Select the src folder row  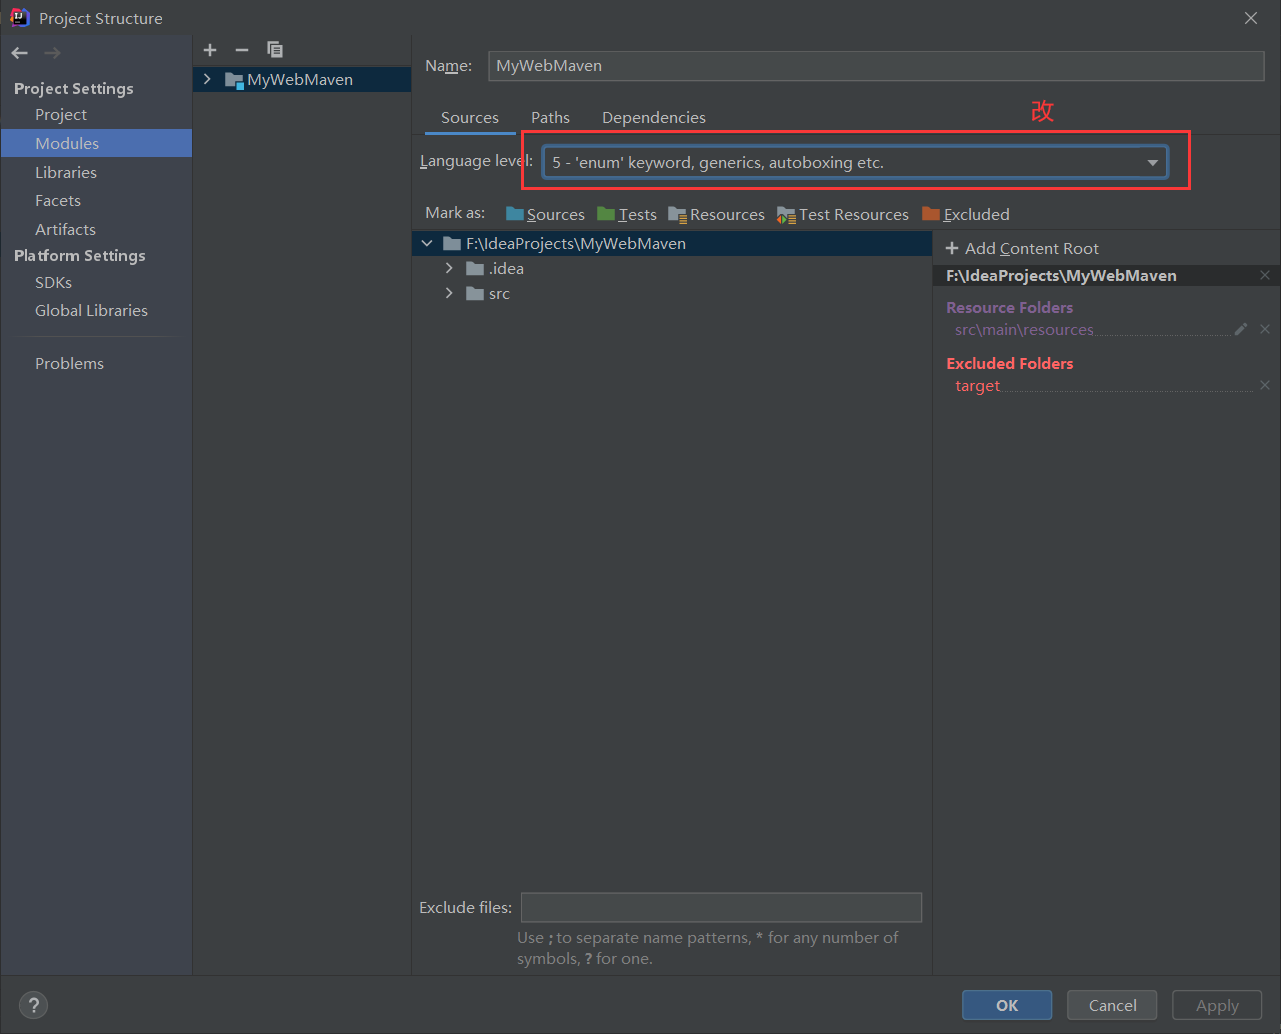click(671, 293)
